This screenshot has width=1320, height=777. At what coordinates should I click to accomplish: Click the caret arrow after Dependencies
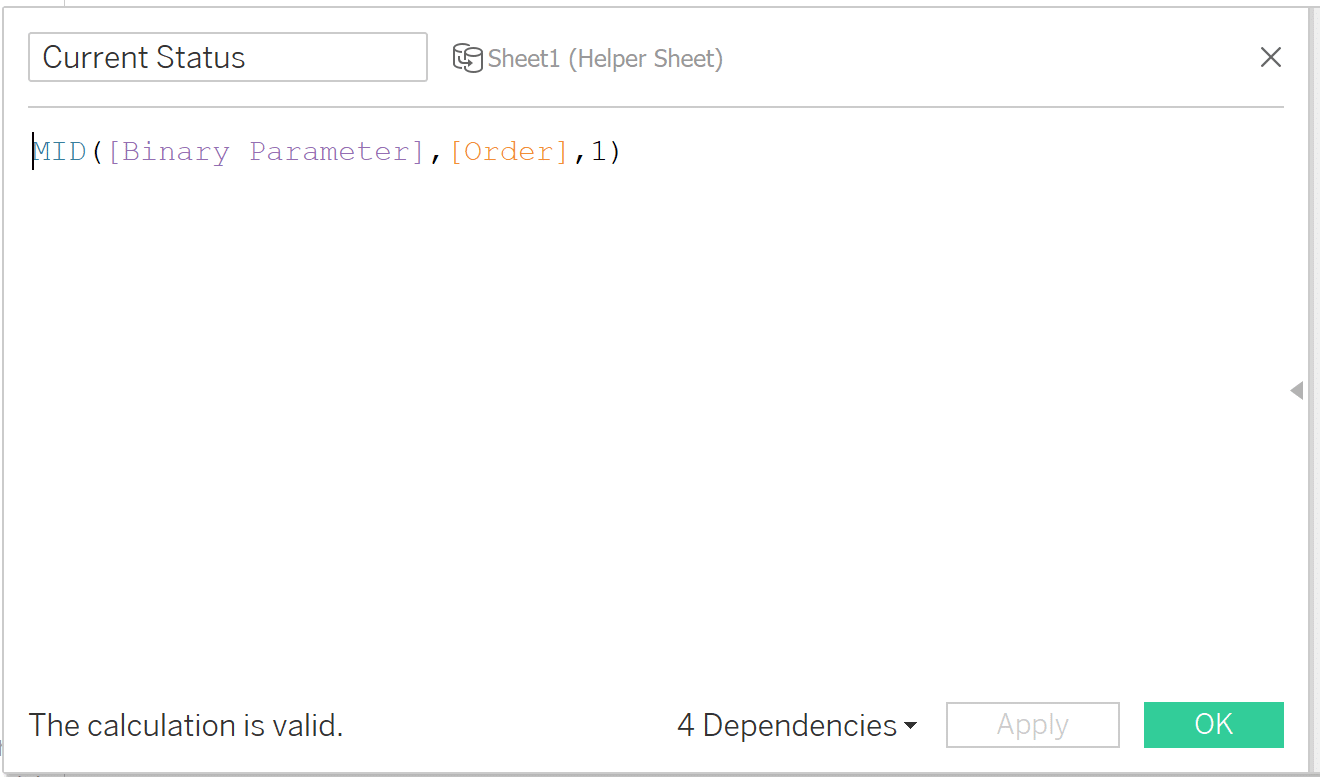tap(911, 727)
